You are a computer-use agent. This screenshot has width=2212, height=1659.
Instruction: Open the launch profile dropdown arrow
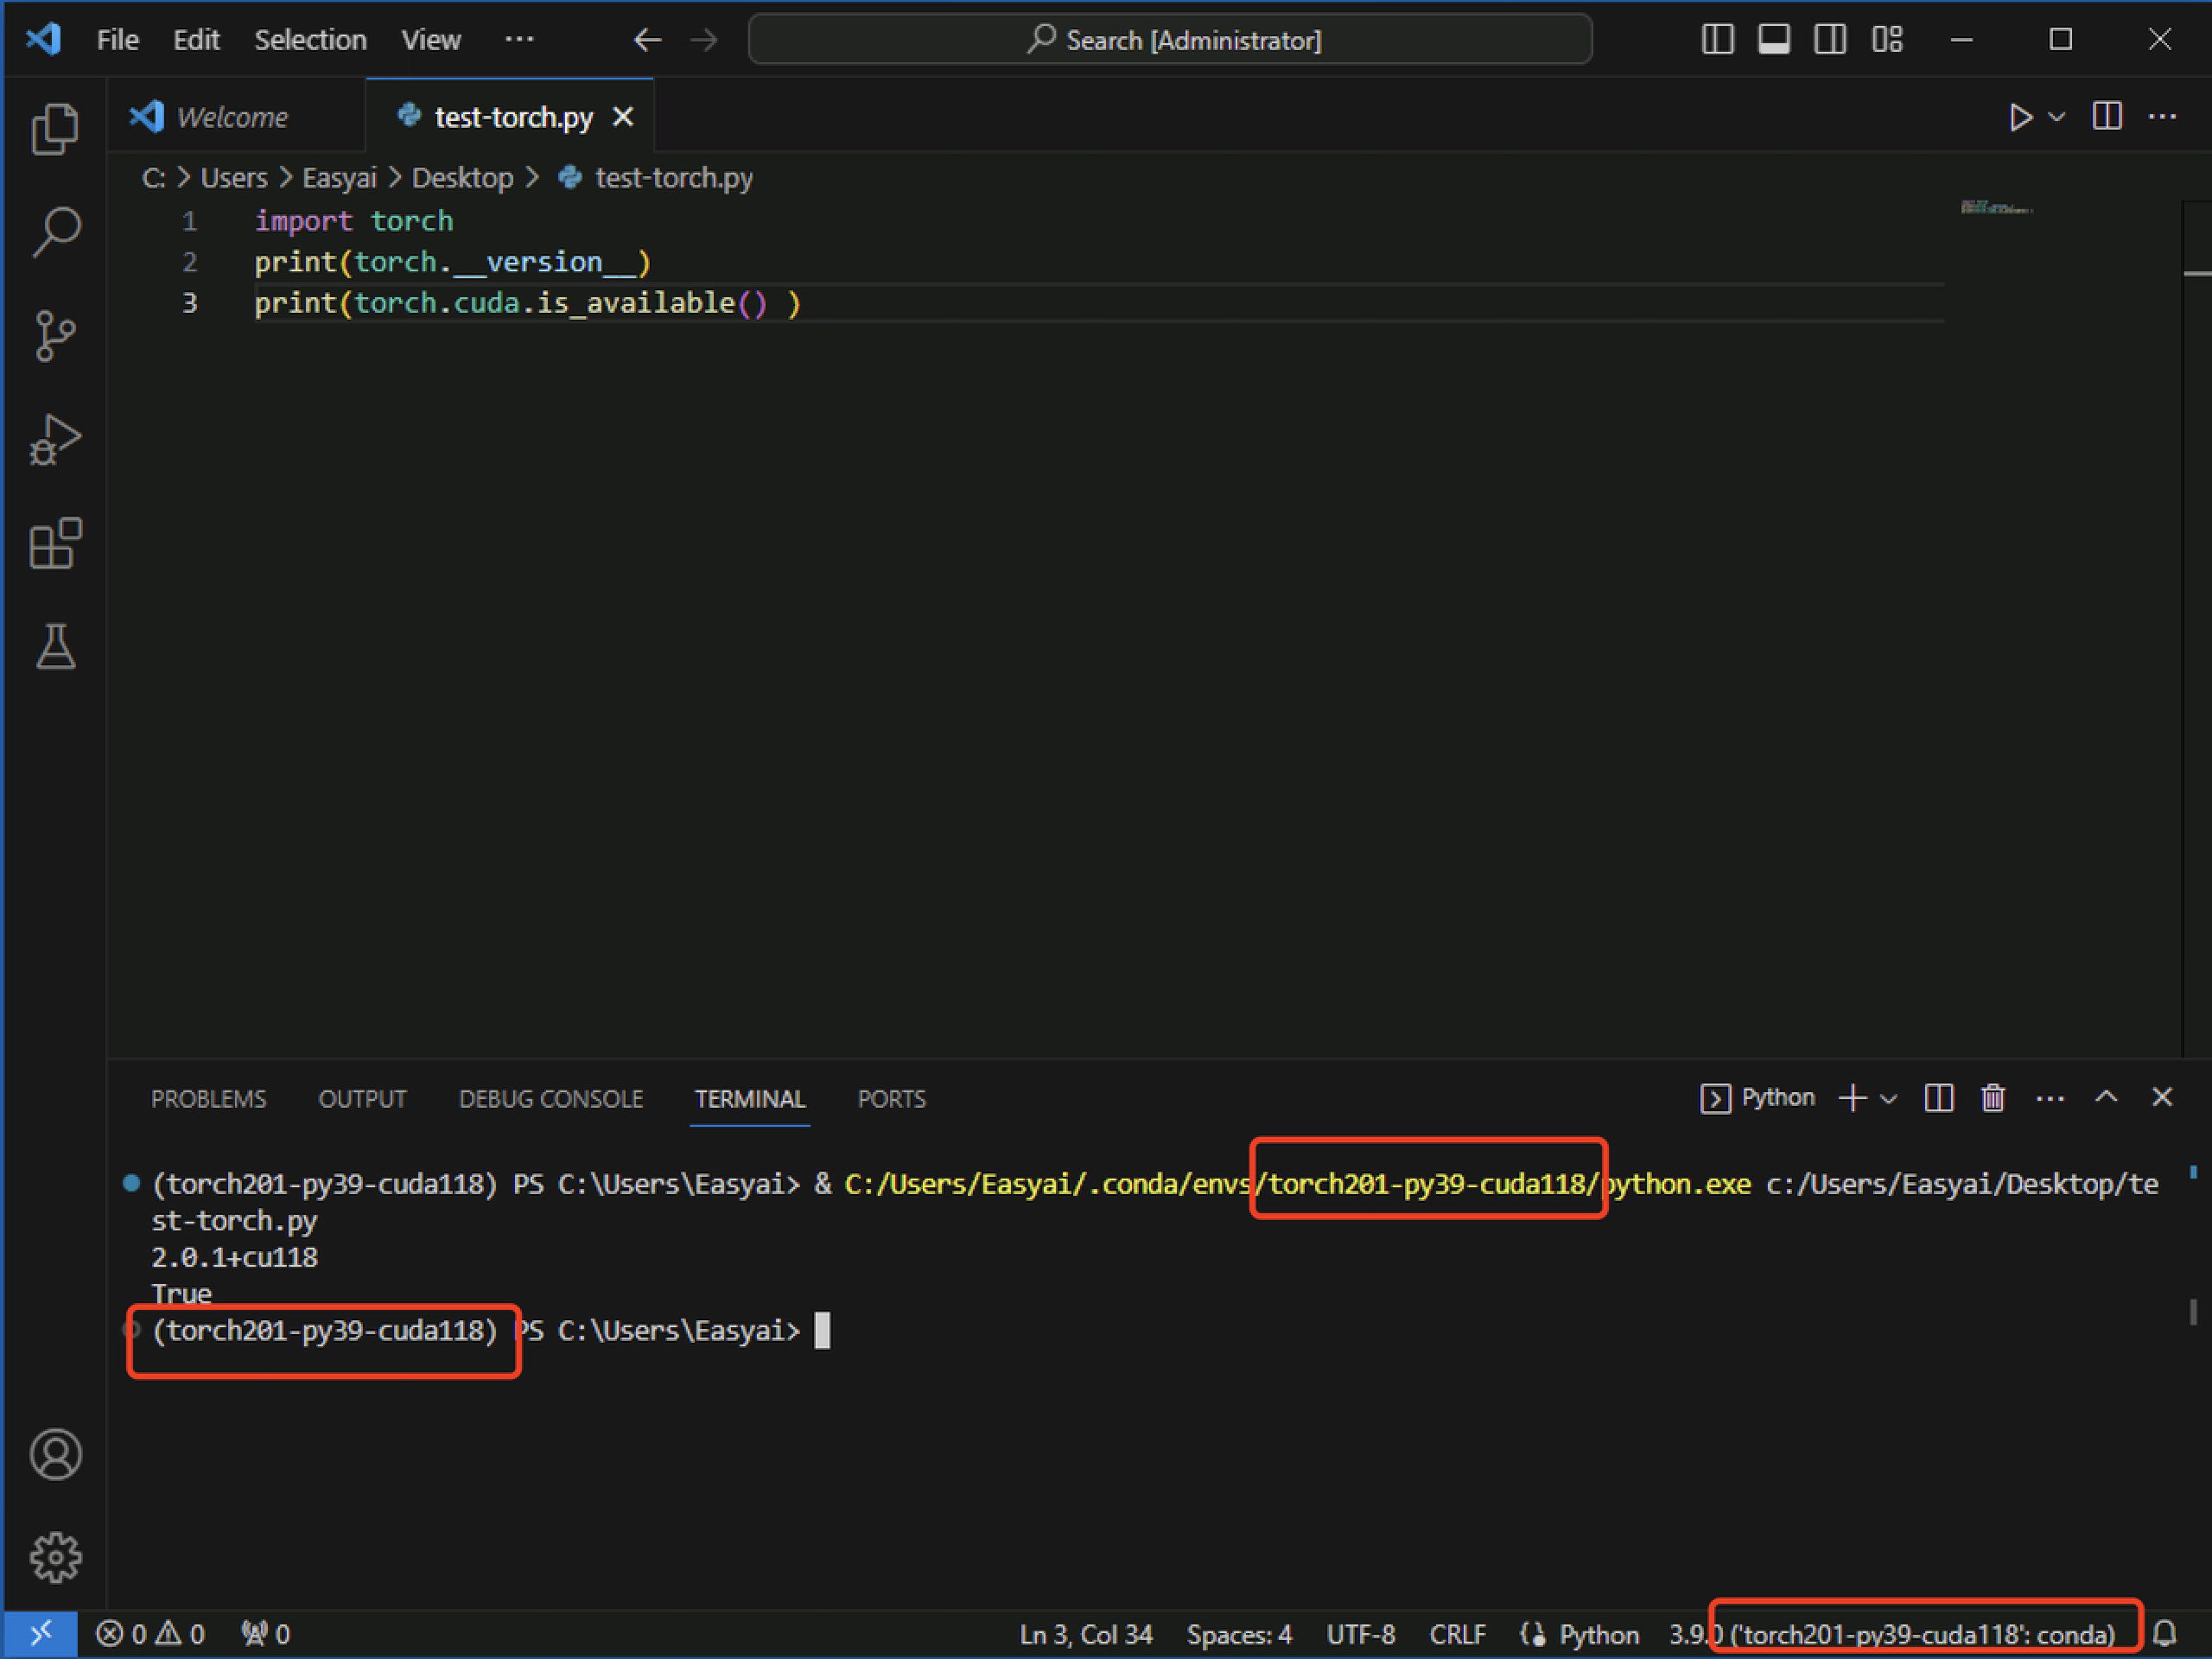coord(1889,1098)
